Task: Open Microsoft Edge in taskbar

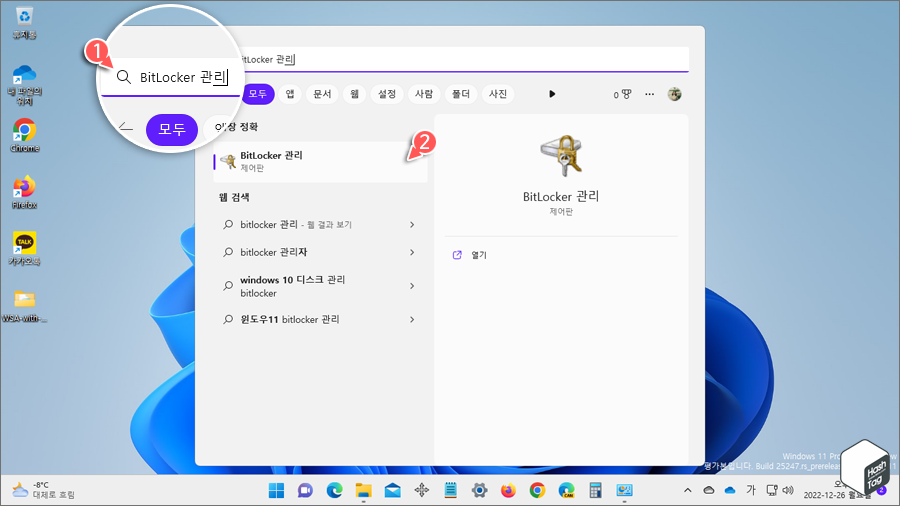Action: tap(335, 491)
